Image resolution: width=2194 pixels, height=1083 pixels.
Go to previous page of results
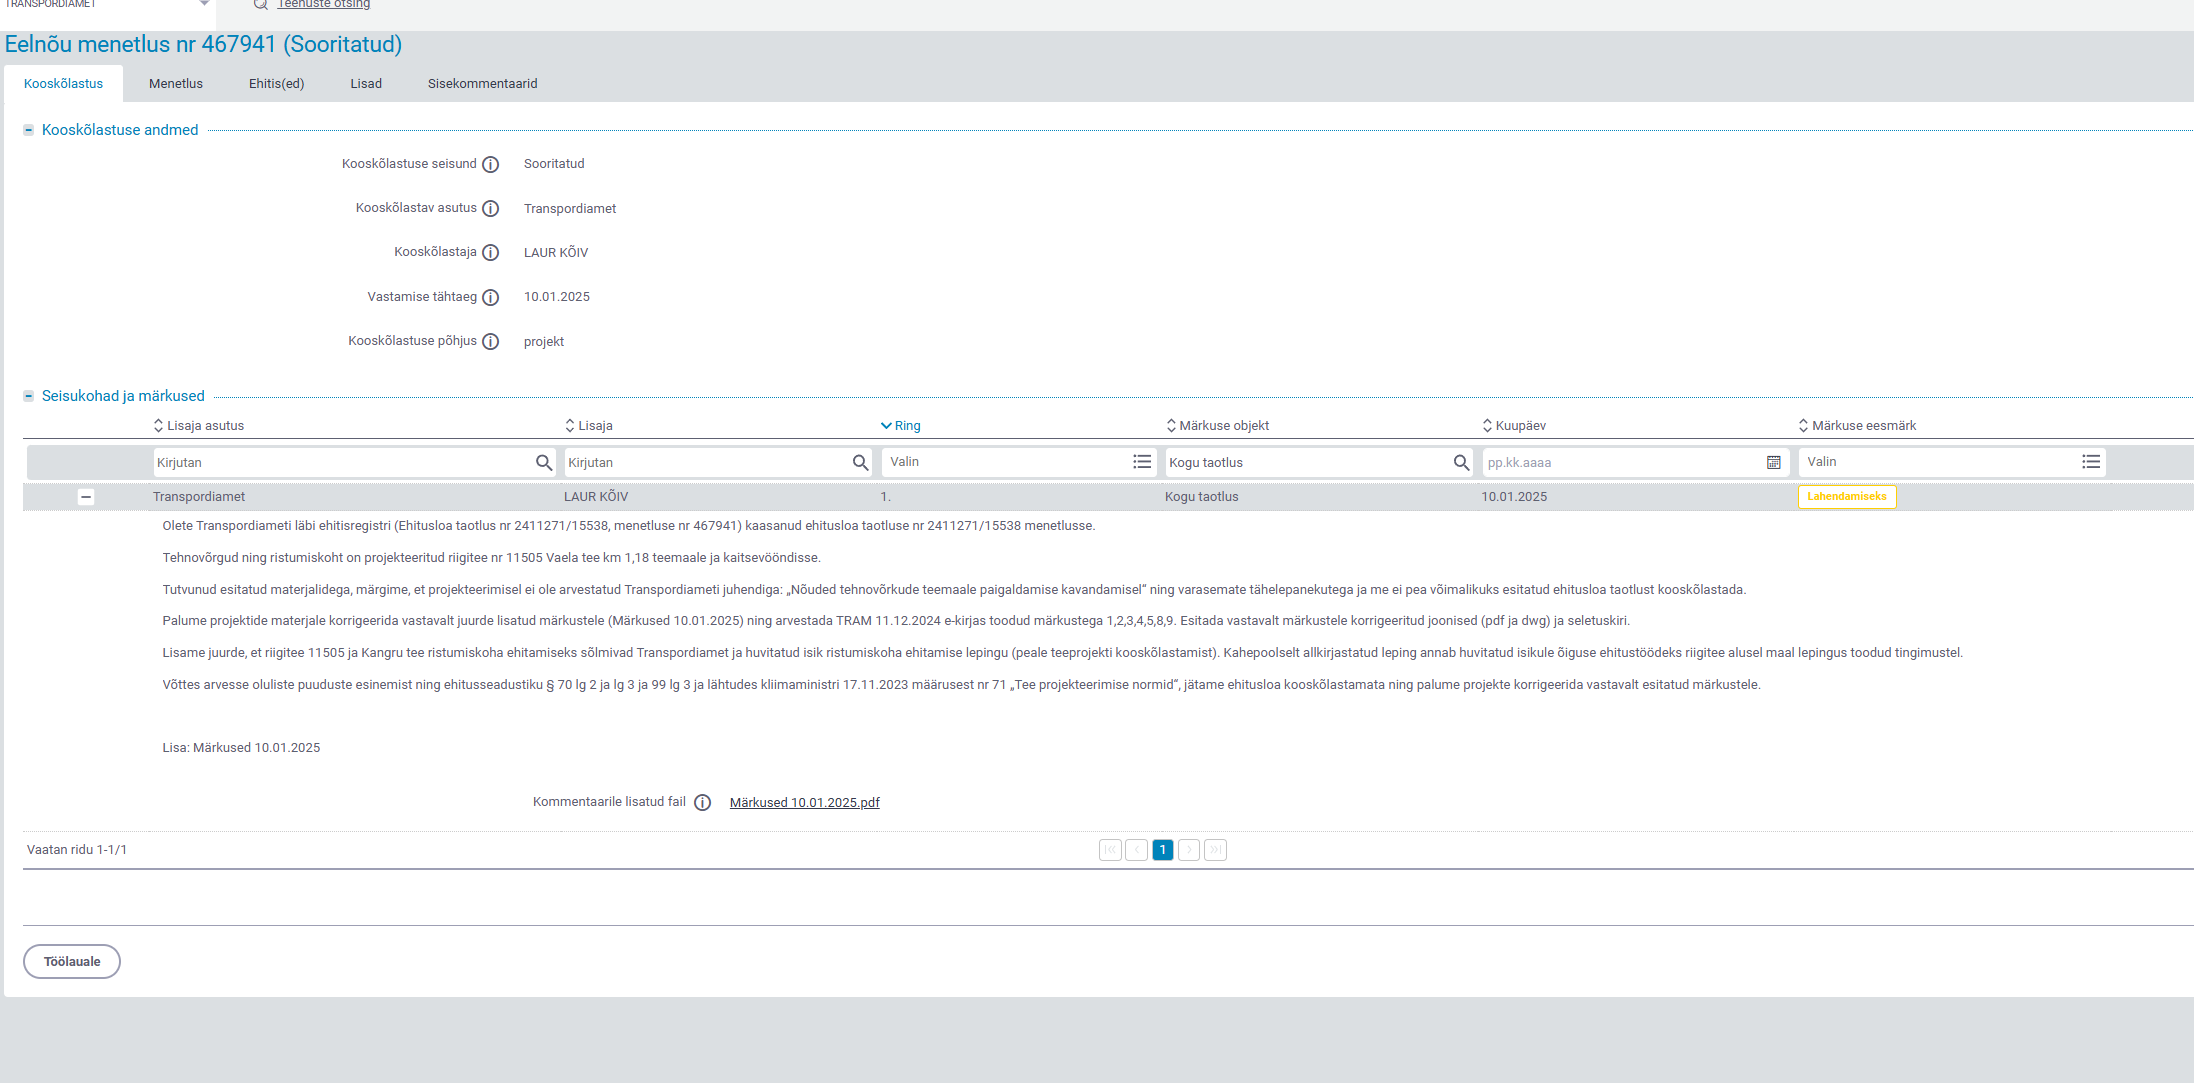(1136, 850)
